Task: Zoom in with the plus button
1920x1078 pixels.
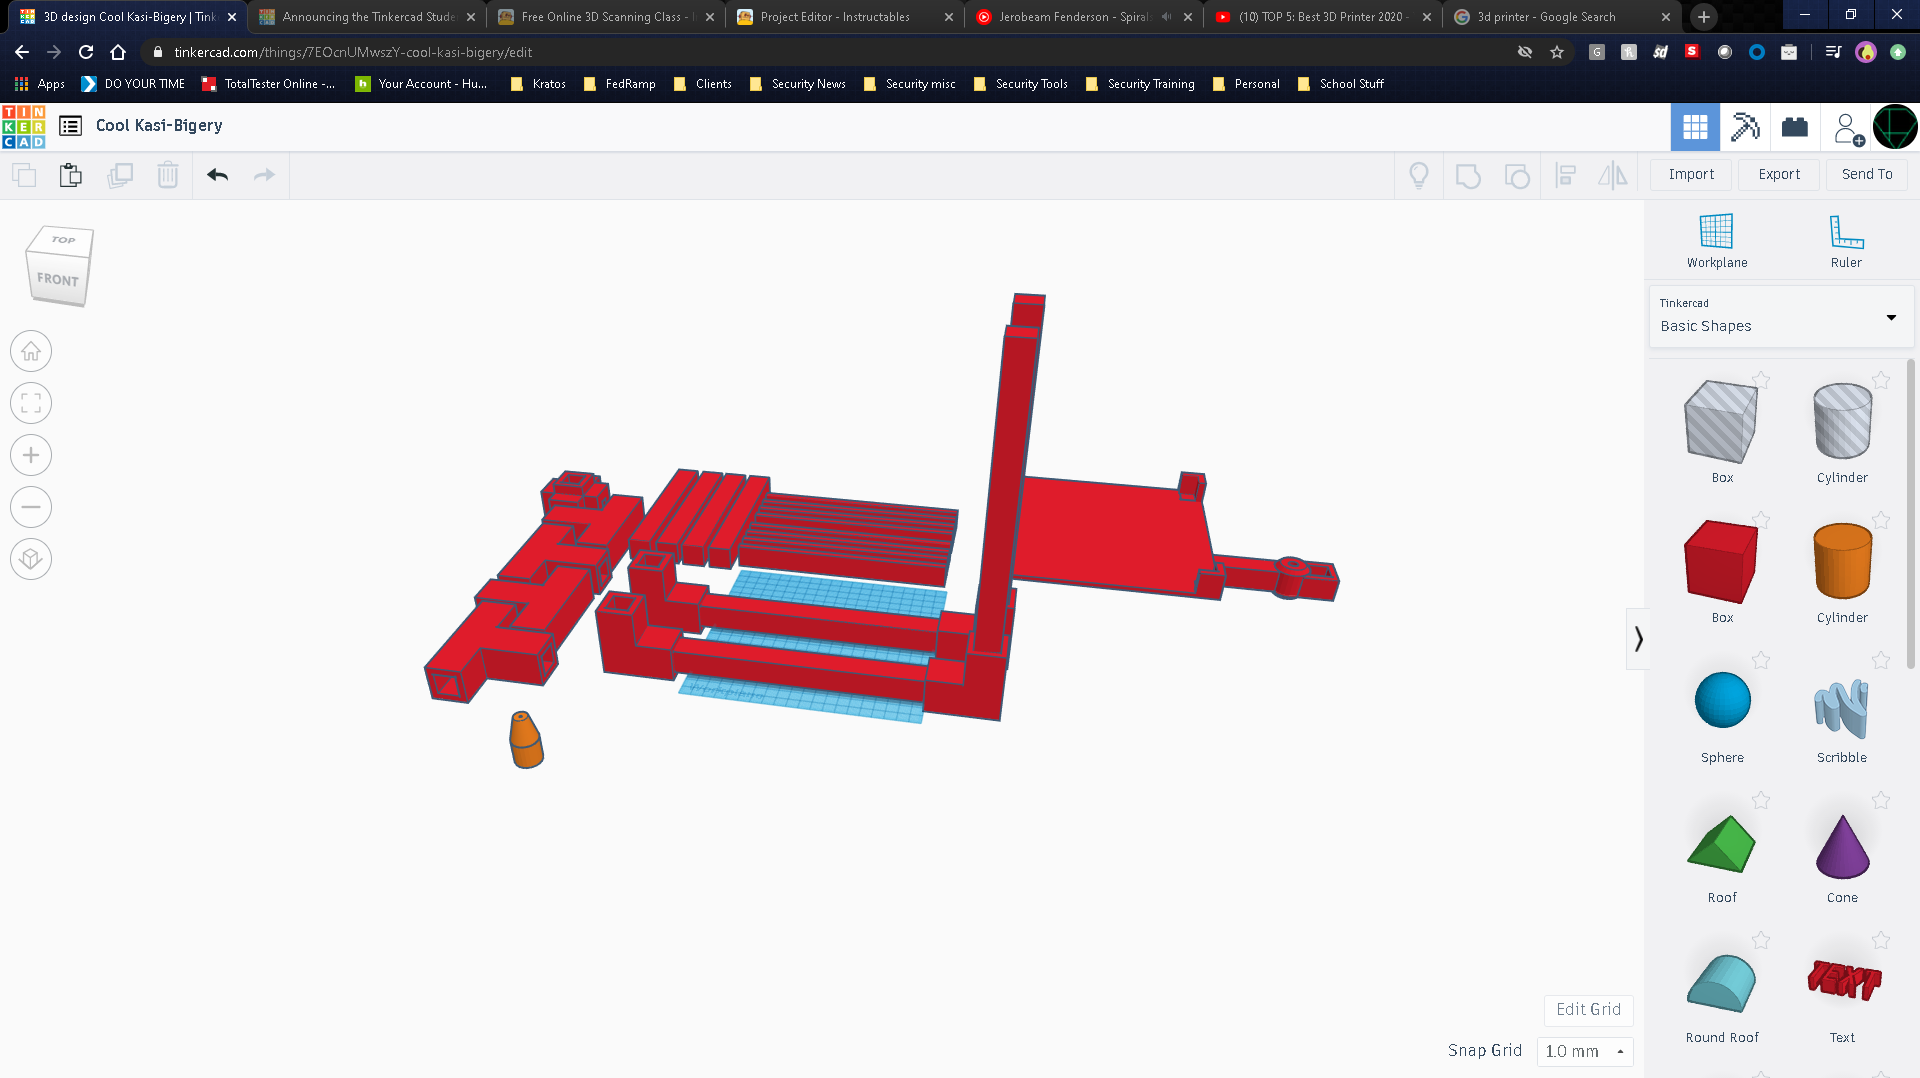Action: pyautogui.click(x=31, y=456)
